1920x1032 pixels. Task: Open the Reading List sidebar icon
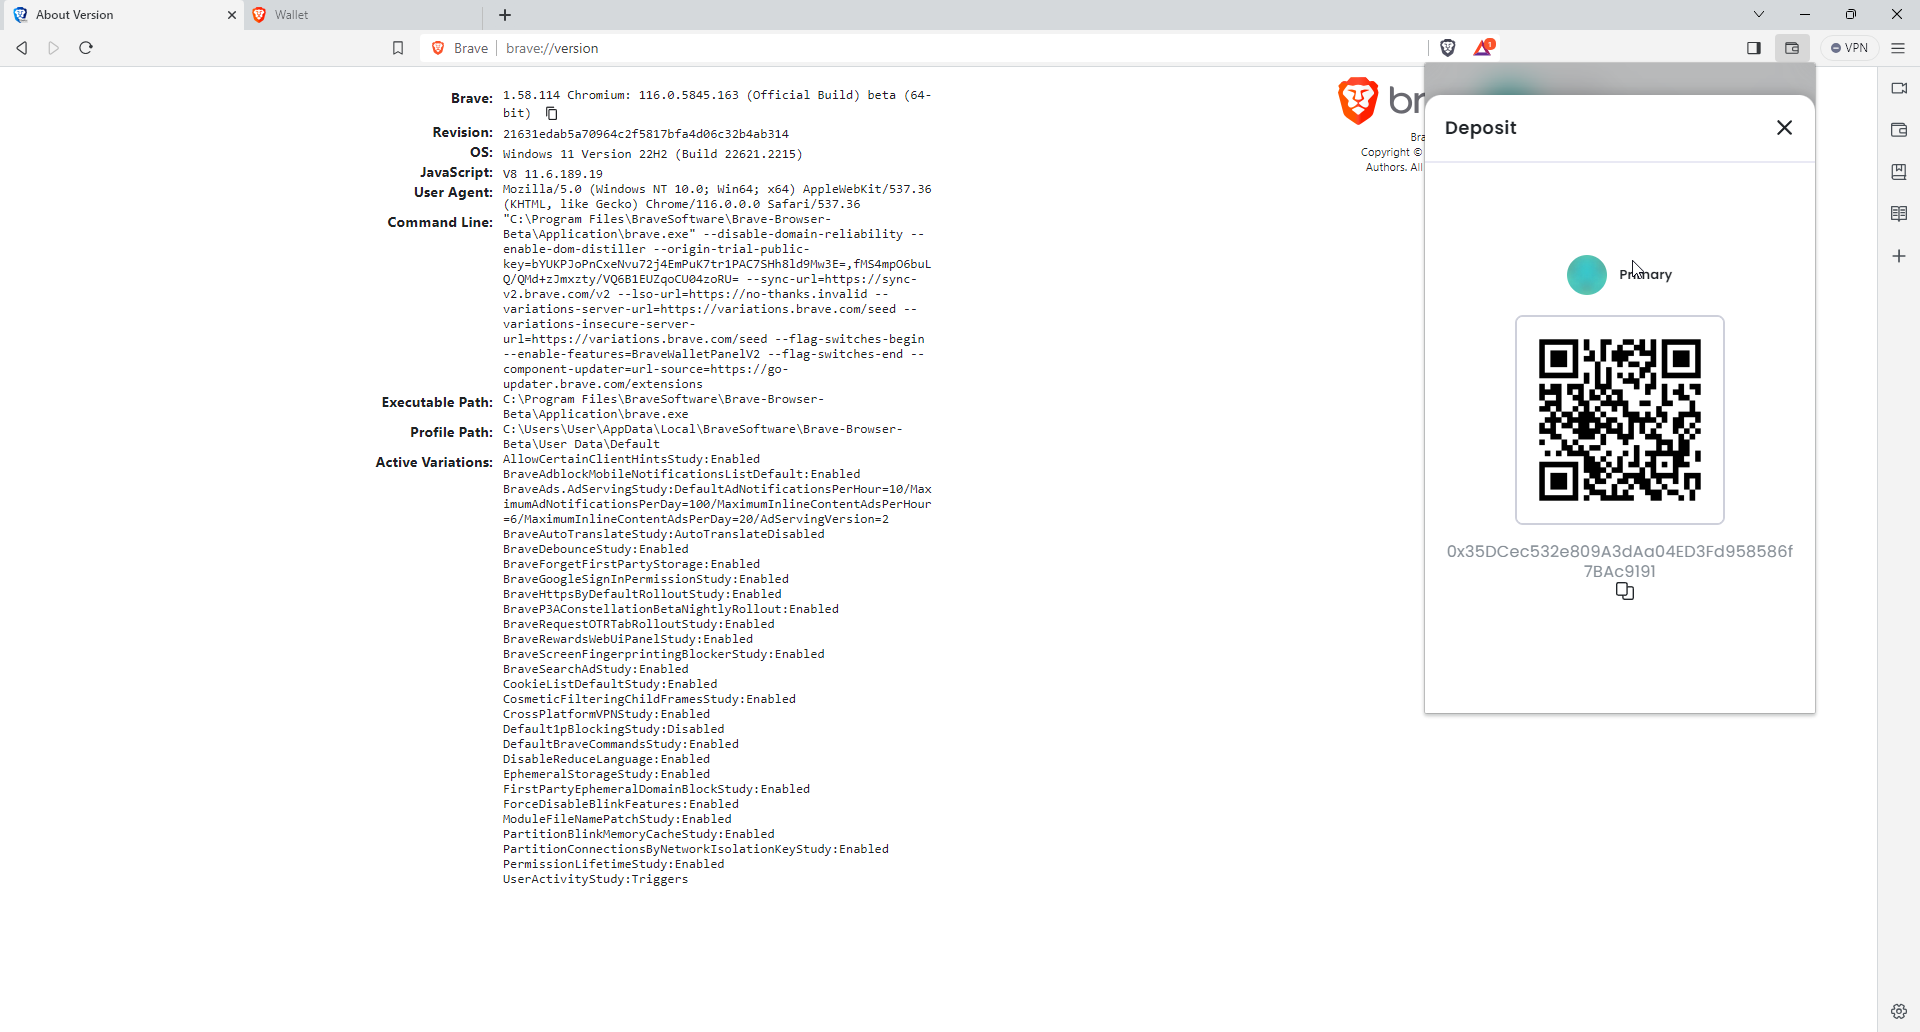tap(1899, 212)
